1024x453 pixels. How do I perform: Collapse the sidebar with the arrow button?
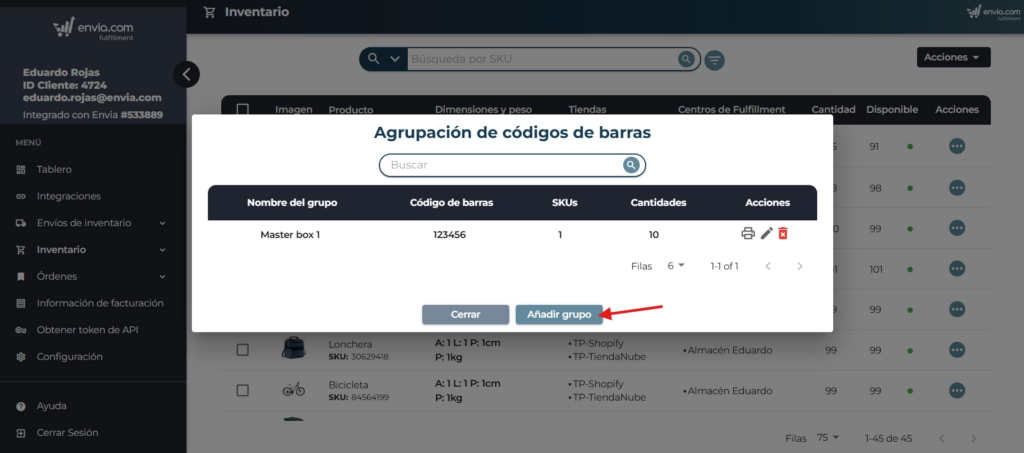point(186,74)
